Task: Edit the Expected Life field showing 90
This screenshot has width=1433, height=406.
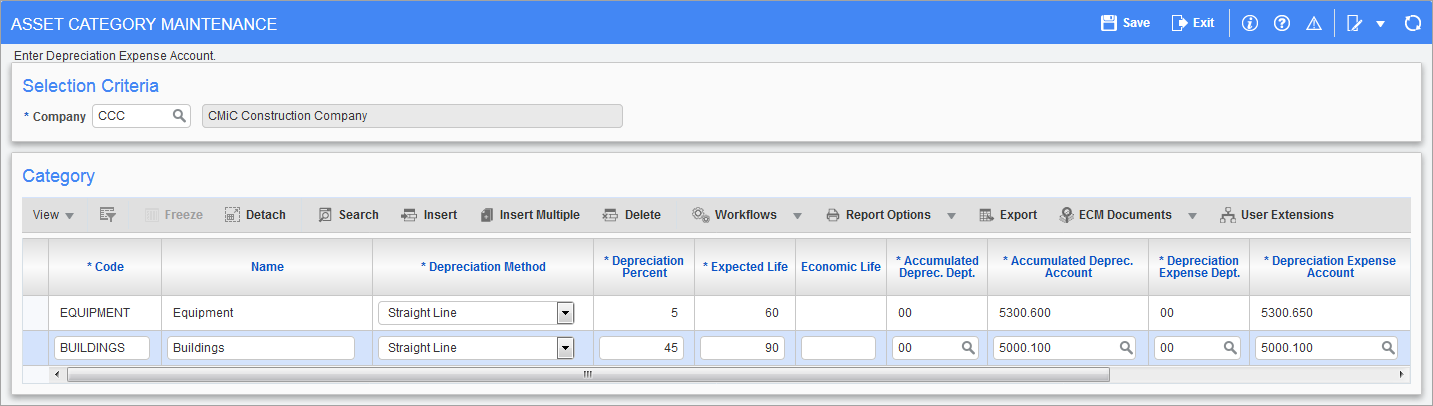Action: coord(742,348)
